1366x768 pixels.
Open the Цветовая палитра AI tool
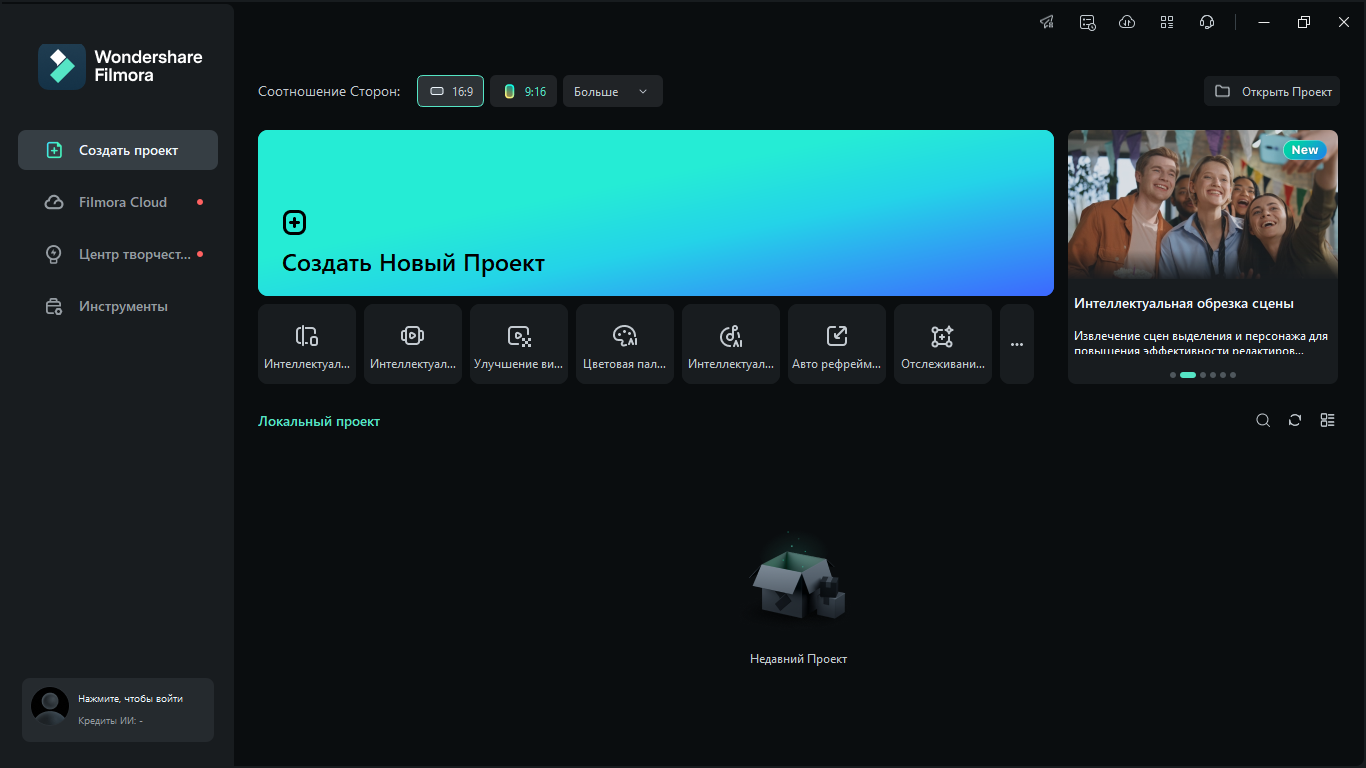pyautogui.click(x=625, y=344)
